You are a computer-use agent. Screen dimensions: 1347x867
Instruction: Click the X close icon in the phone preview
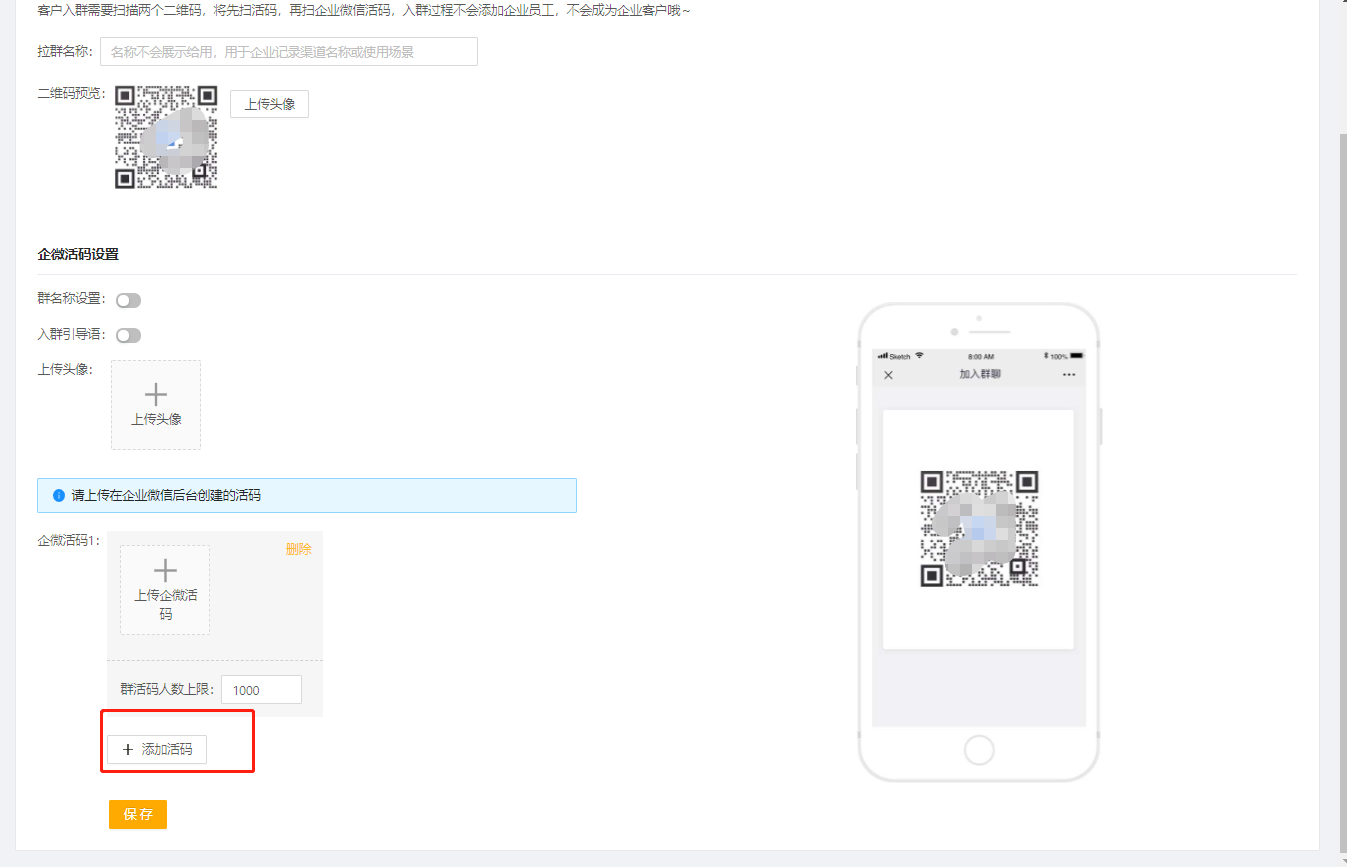pos(888,375)
